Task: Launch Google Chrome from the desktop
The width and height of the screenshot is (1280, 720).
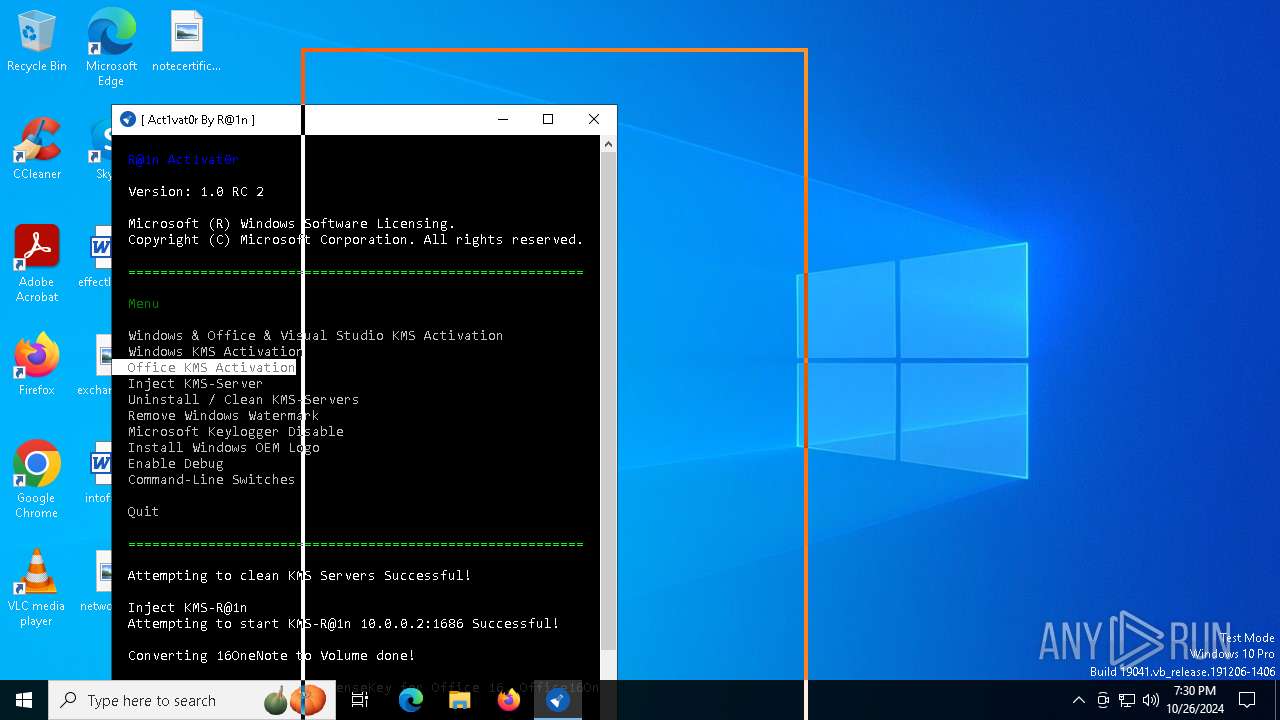Action: click(37, 480)
